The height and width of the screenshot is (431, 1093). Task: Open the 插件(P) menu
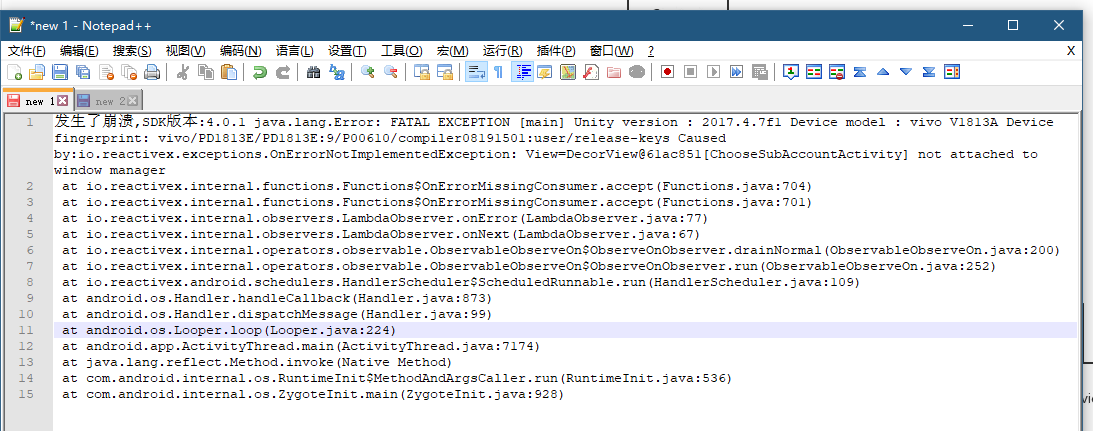[556, 51]
